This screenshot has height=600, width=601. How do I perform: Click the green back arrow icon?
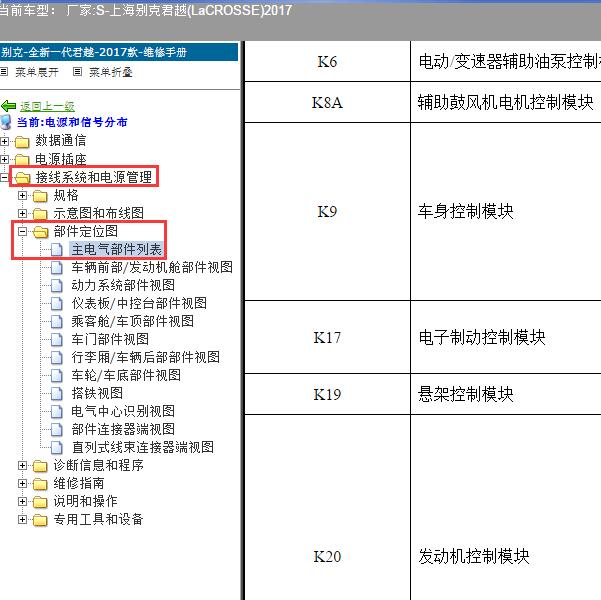(x=8, y=106)
